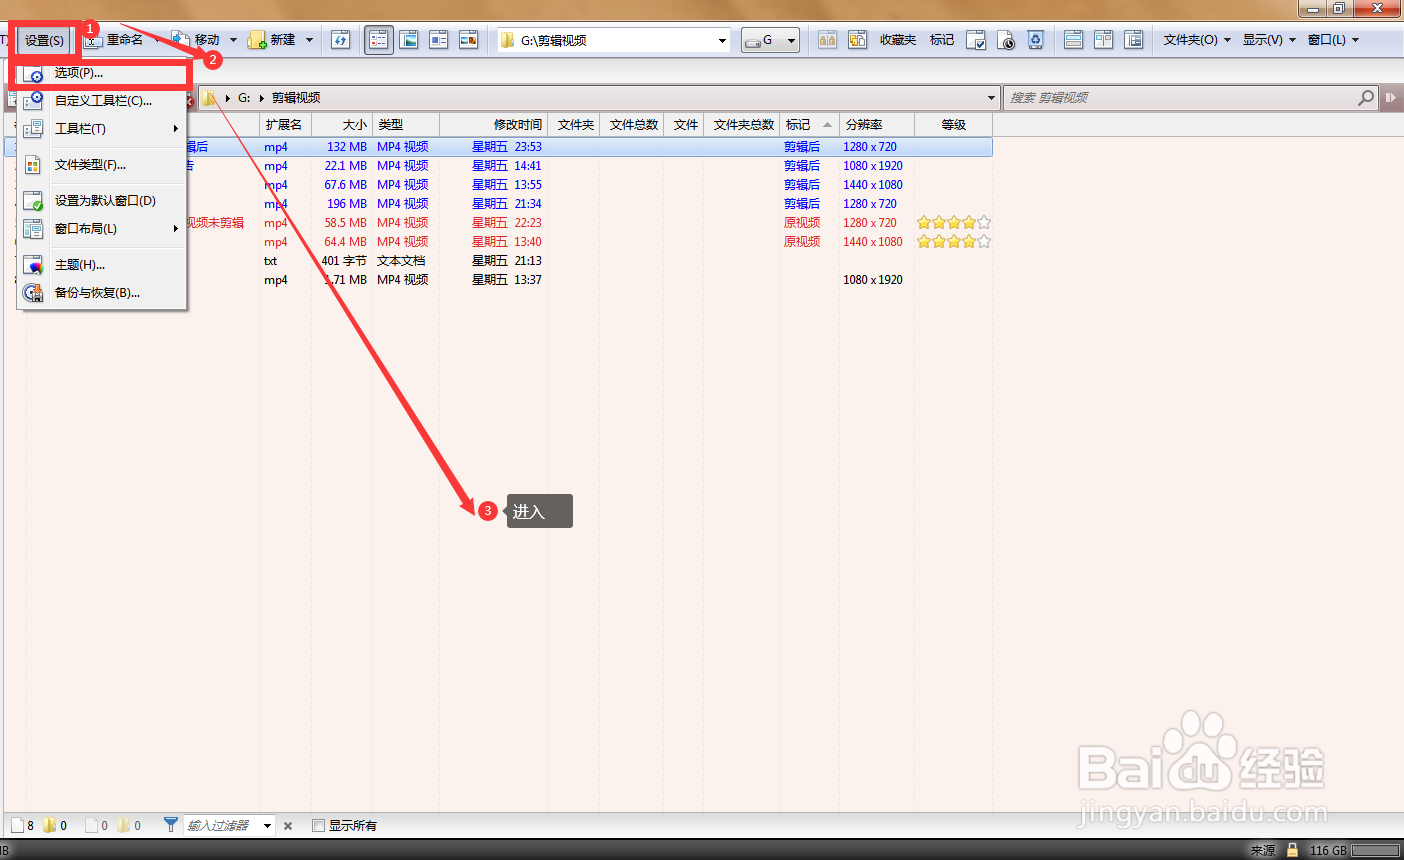
Task: Expand the 移动 dropdown arrow
Action: pyautogui.click(x=234, y=40)
